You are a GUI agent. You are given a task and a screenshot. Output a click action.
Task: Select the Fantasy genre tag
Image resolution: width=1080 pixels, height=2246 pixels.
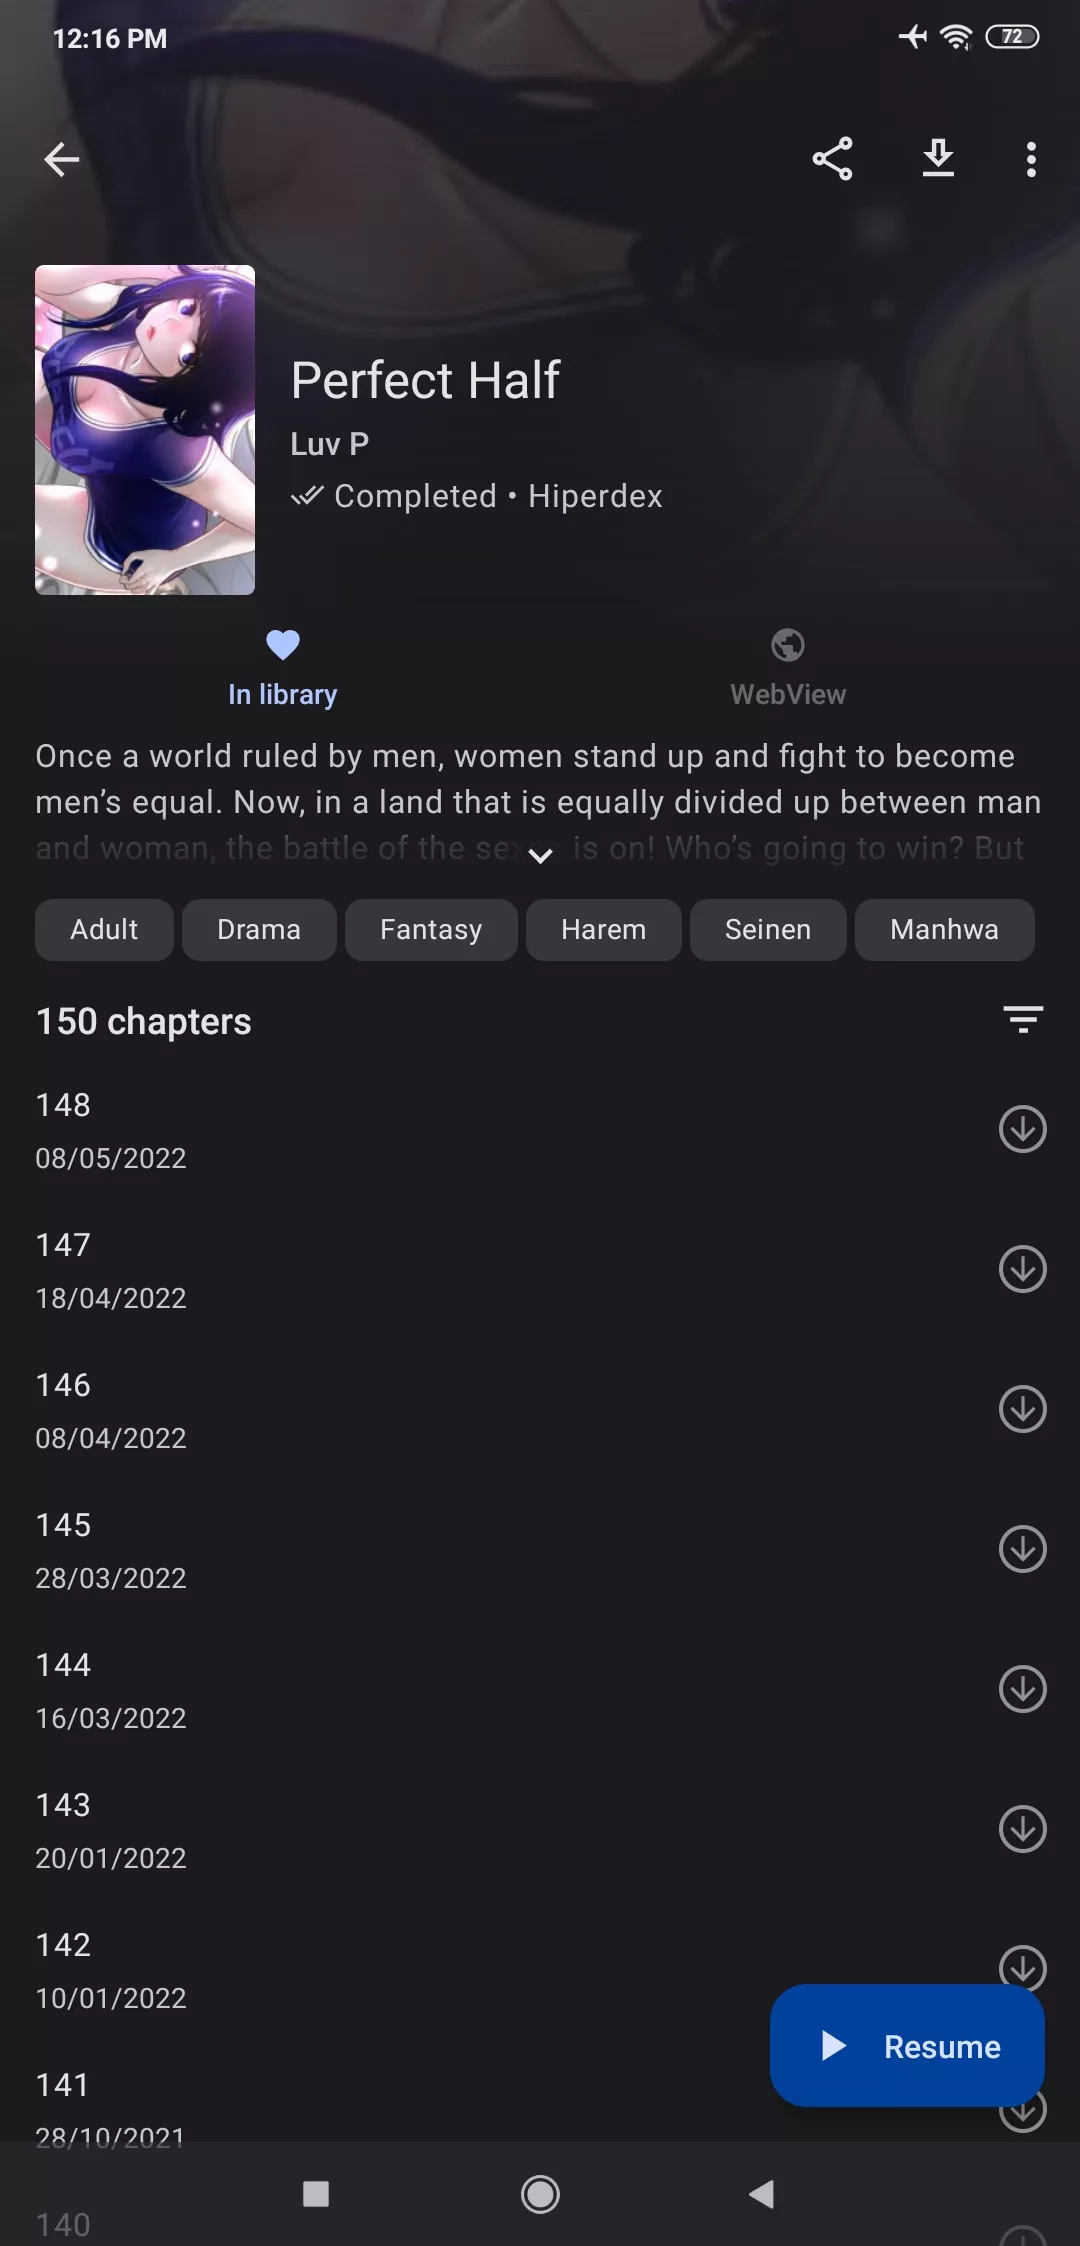click(431, 930)
